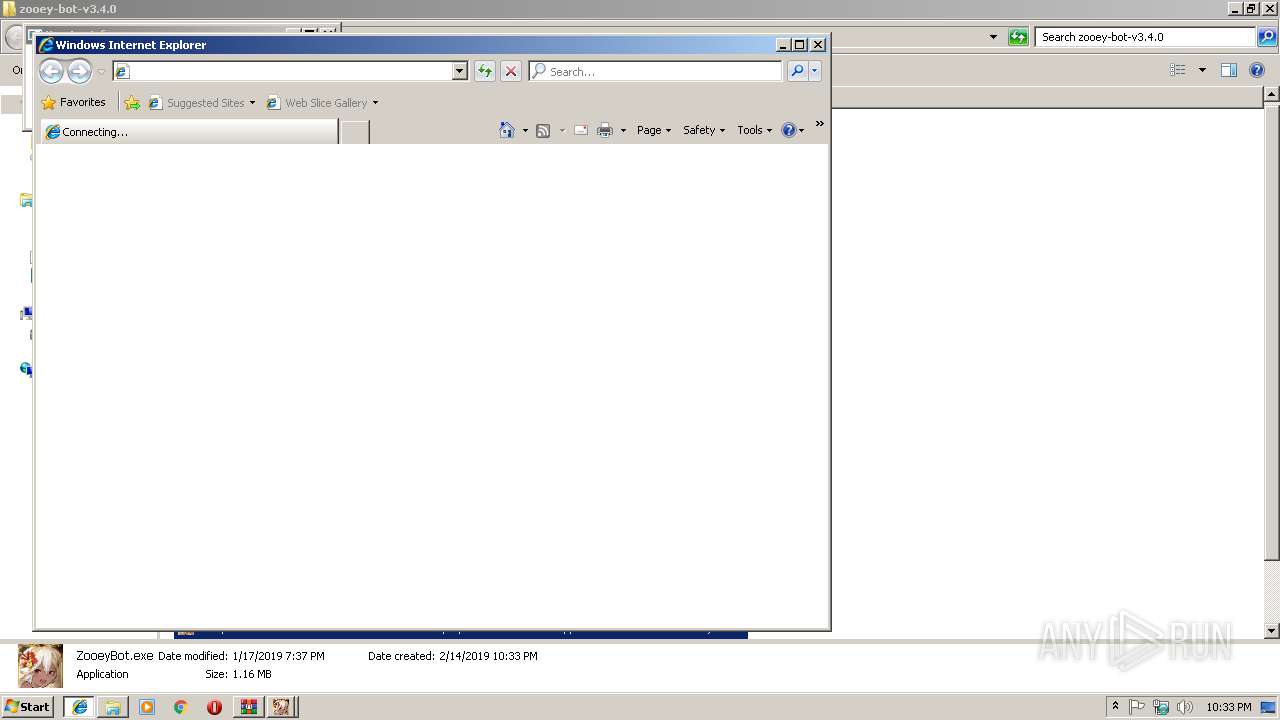Open Windows Explorer from the taskbar

tap(113, 707)
